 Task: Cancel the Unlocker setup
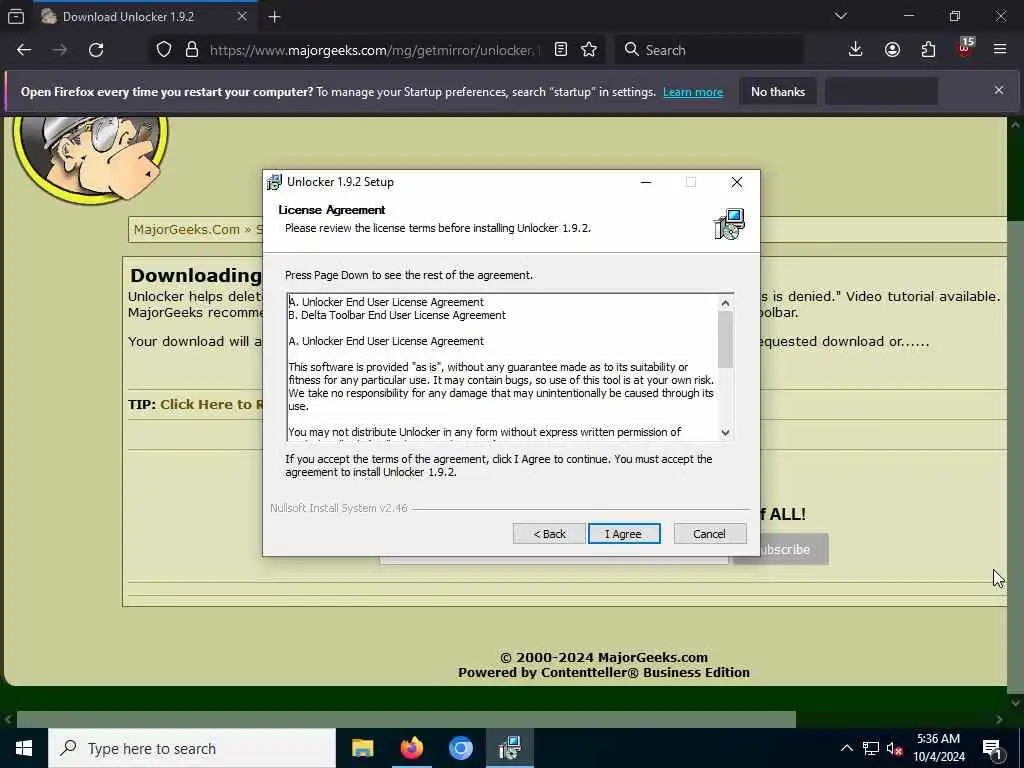pos(709,534)
